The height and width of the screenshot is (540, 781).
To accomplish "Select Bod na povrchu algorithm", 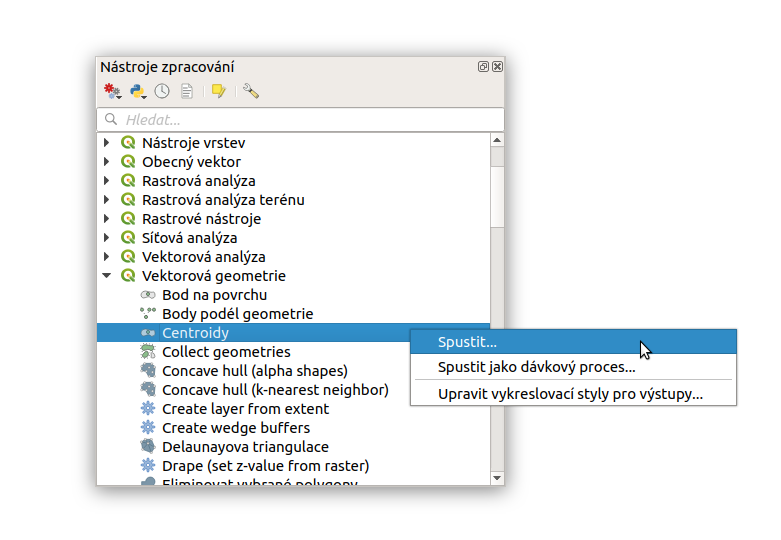I will tap(293, 294).
